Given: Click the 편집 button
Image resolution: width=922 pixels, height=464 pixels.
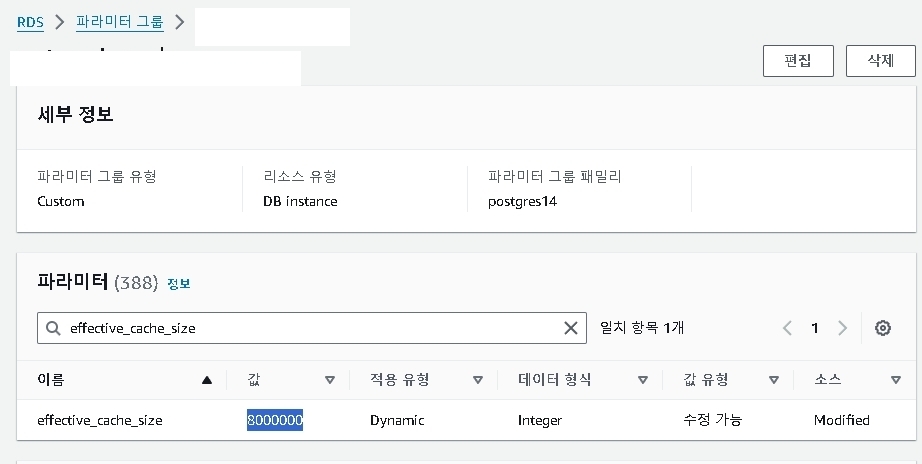Looking at the screenshot, I should [798, 61].
